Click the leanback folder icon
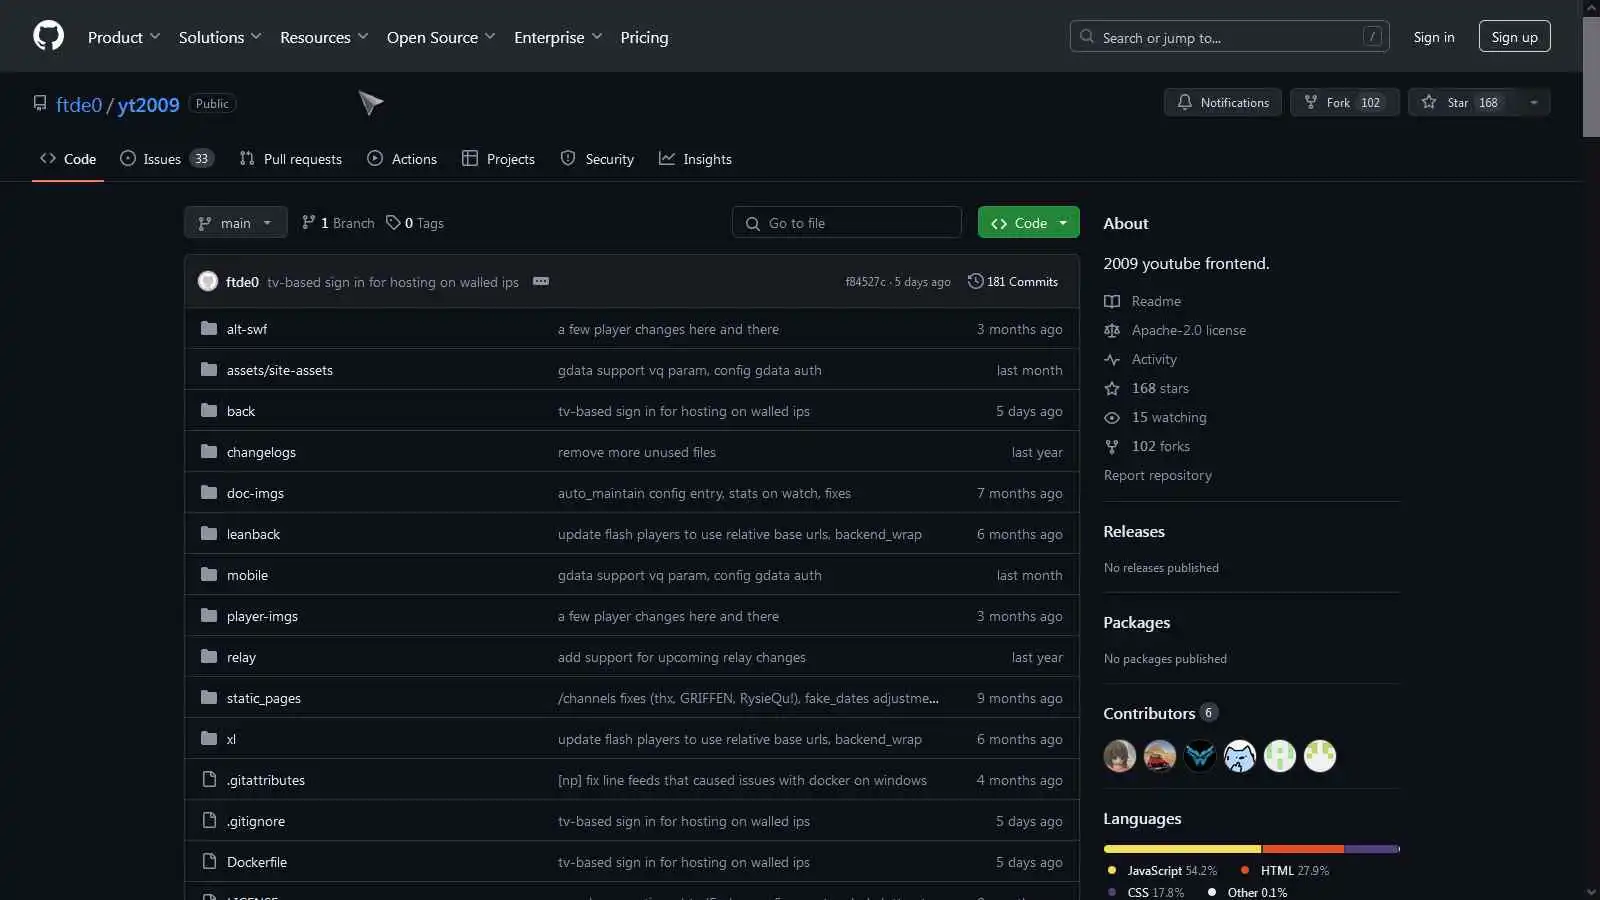Screen dimensions: 1600x900 (x=209, y=534)
